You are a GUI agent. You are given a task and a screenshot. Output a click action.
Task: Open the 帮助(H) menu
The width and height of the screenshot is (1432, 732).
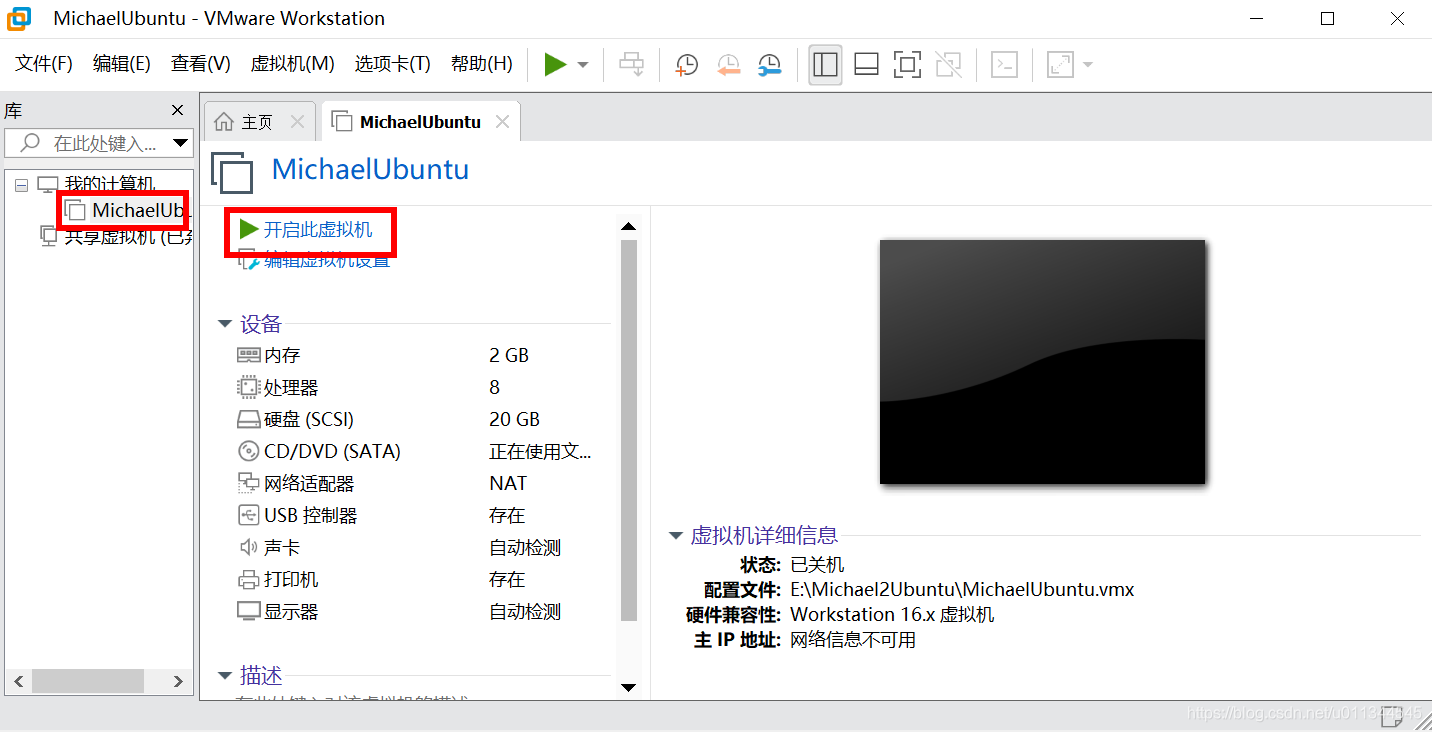482,64
